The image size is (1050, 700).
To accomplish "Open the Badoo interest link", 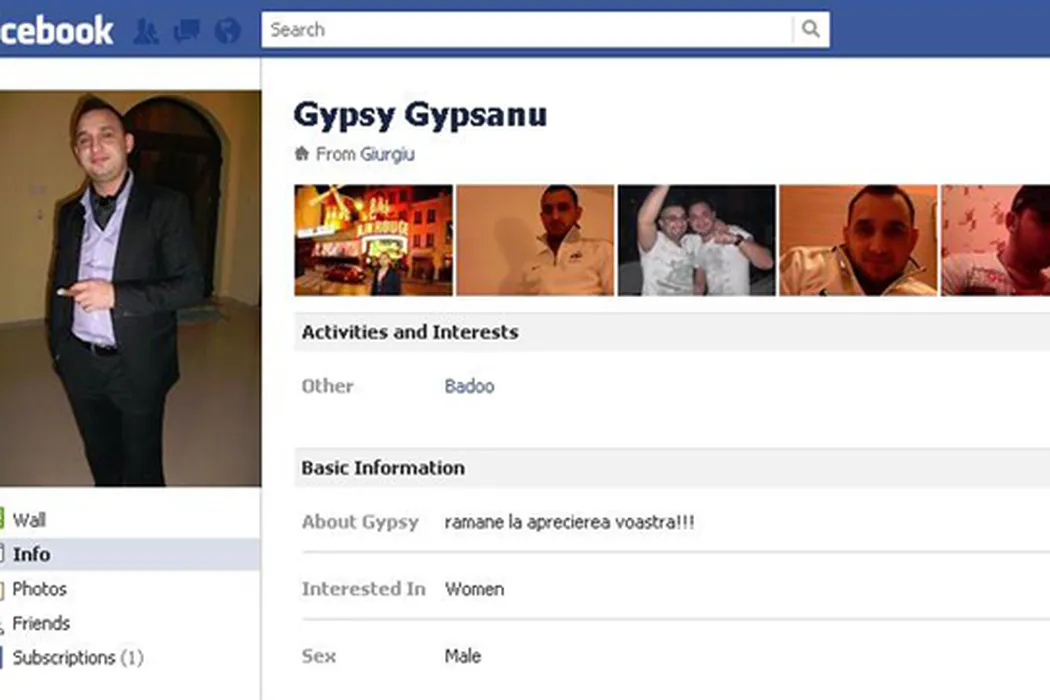I will pos(469,387).
